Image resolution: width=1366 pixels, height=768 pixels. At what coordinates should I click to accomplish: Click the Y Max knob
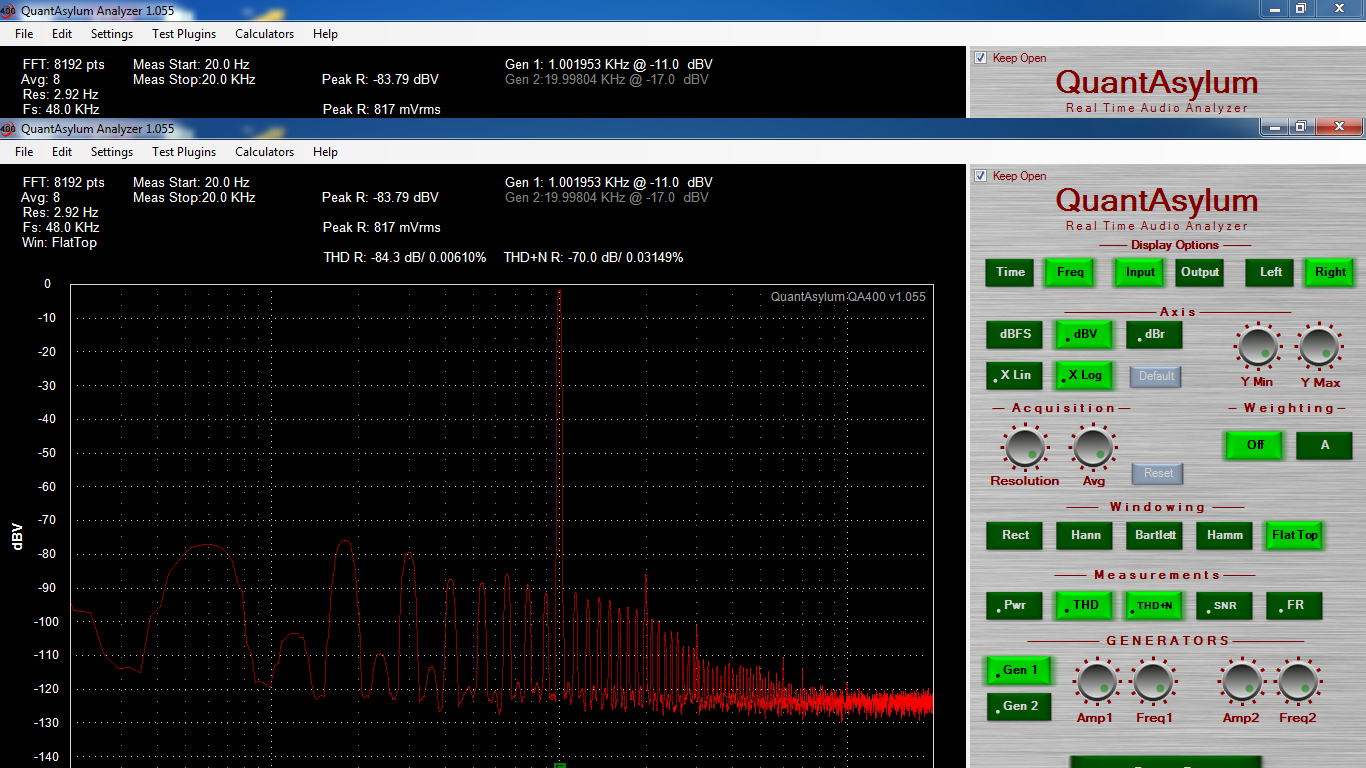[x=1320, y=347]
